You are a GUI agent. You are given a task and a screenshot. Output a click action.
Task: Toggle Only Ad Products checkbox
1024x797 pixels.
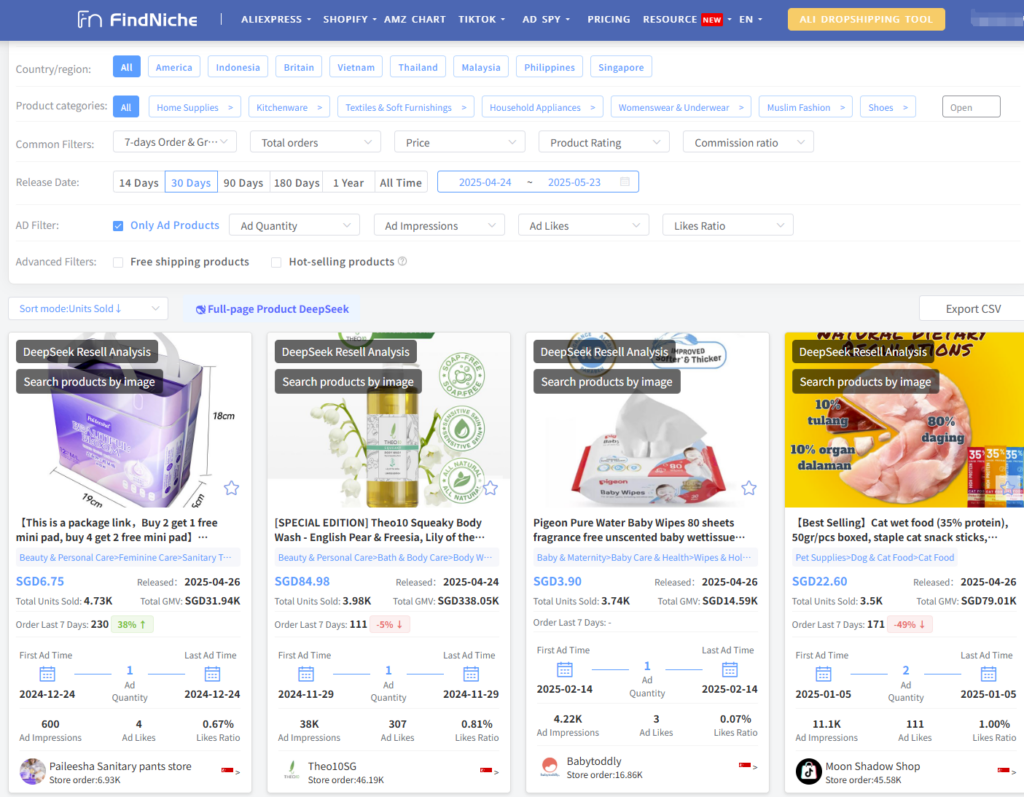click(x=118, y=226)
